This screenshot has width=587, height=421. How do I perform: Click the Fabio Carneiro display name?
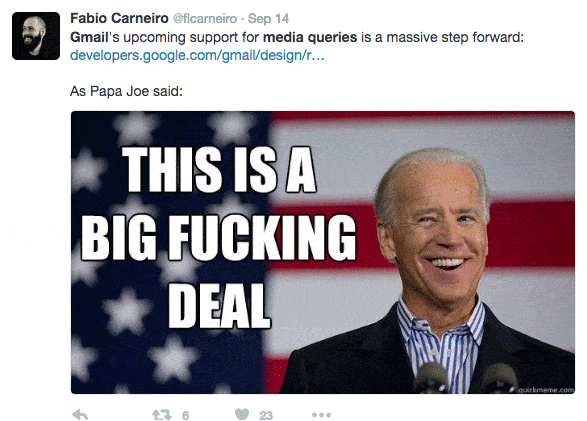[x=119, y=18]
